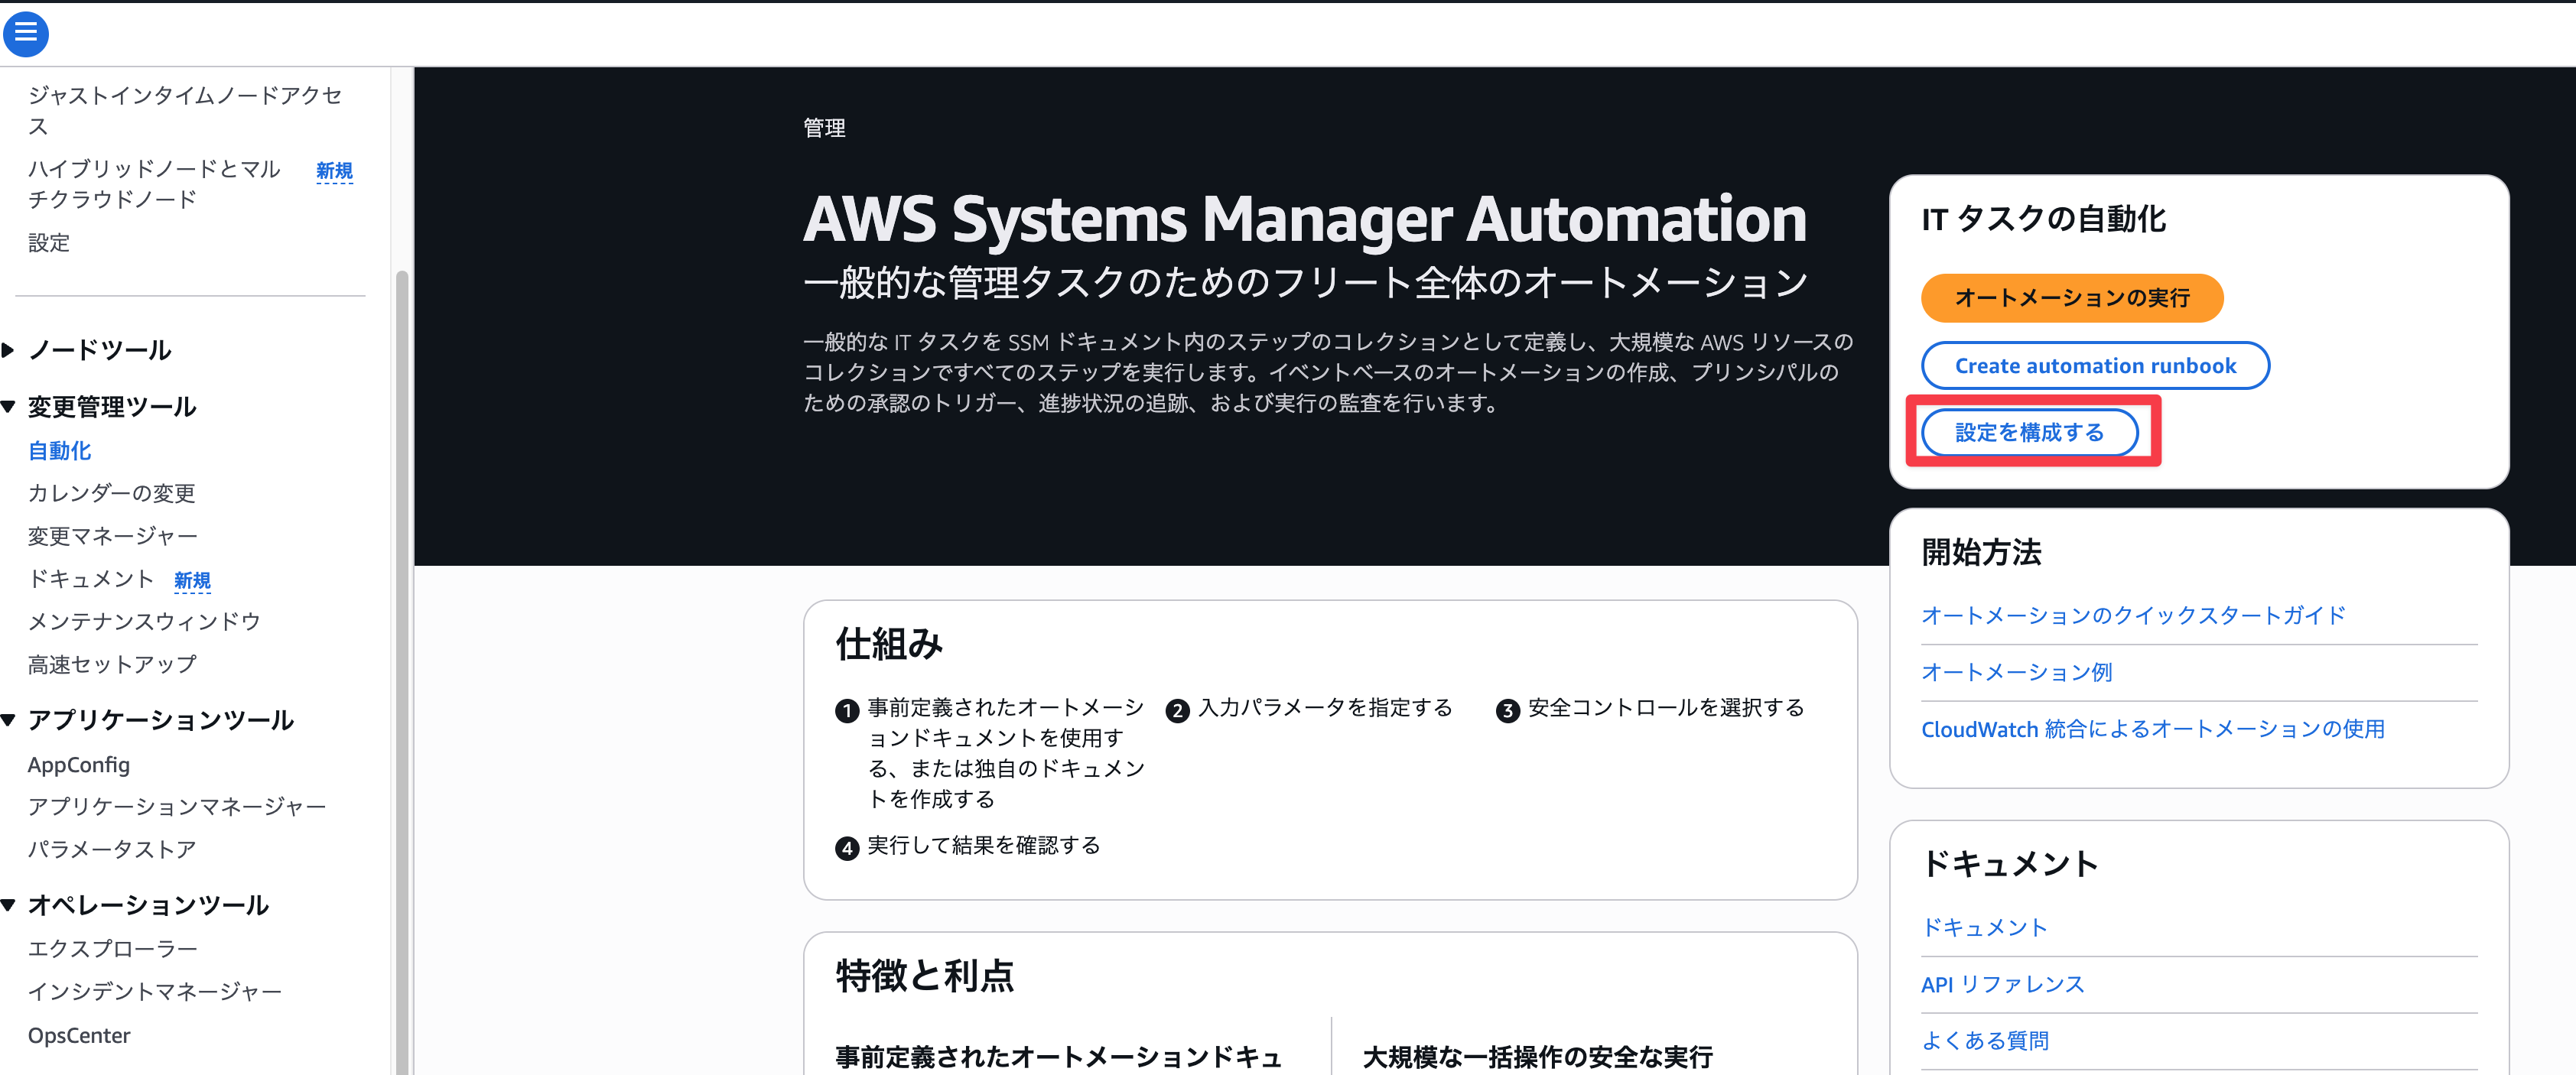
Task: Select メンテナンスウィンドウ in the sidebar
Action: (144, 621)
